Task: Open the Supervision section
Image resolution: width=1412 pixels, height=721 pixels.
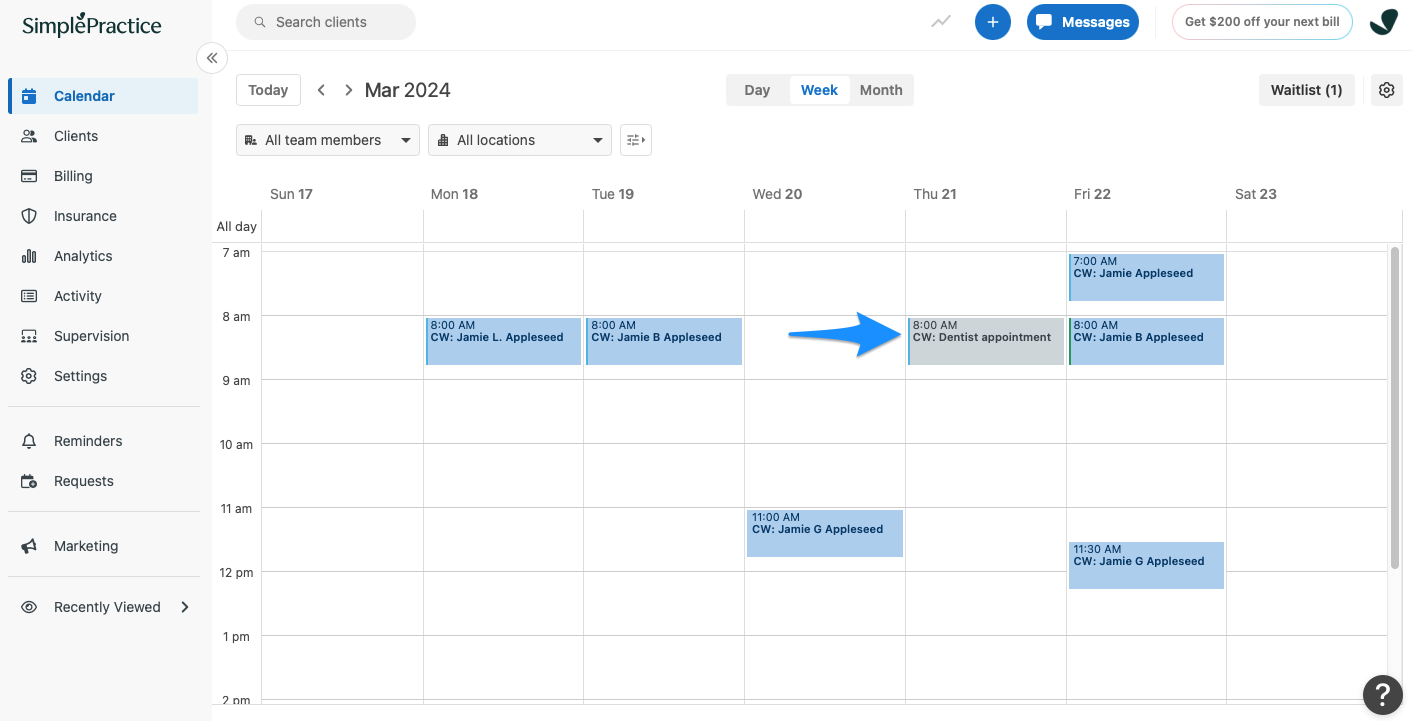Action: (91, 335)
